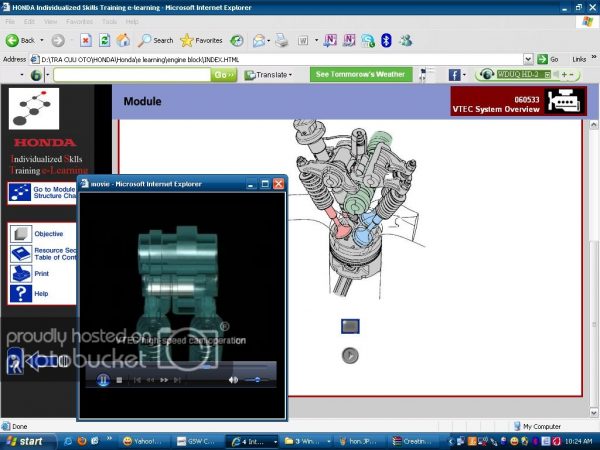
Task: Click the previous track button in the movie player
Action: click(137, 380)
